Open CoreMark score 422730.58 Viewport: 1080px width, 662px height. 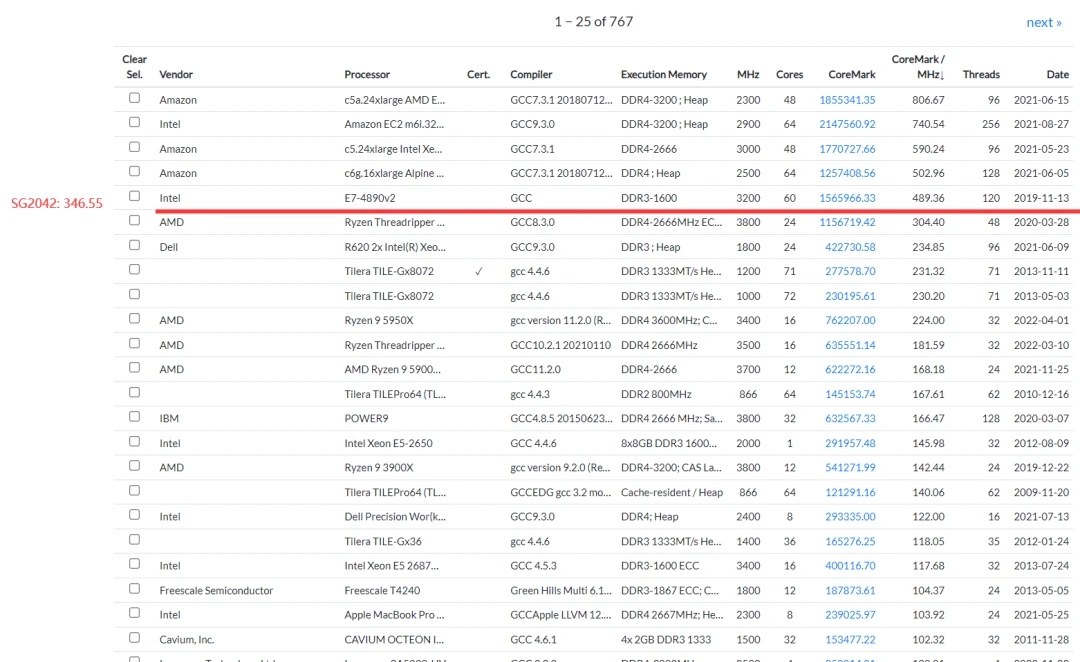(x=850, y=247)
